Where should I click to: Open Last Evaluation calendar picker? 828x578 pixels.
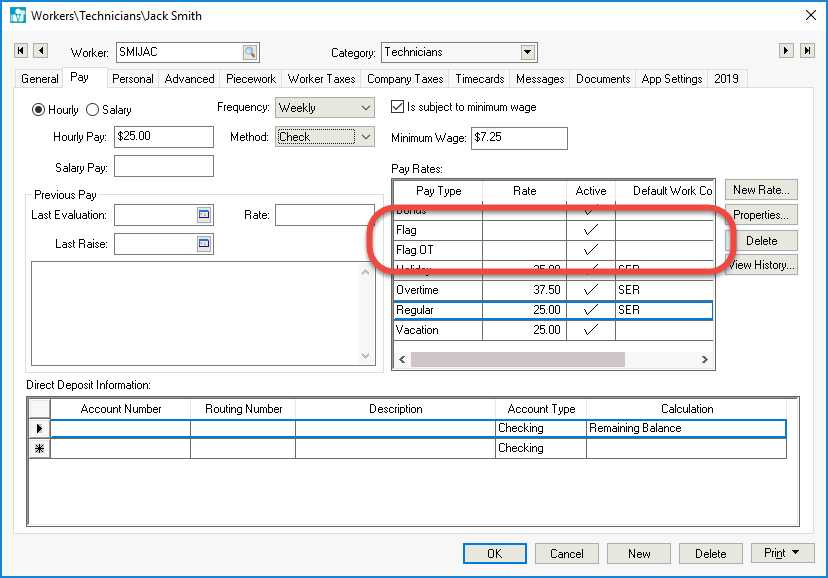[x=204, y=214]
